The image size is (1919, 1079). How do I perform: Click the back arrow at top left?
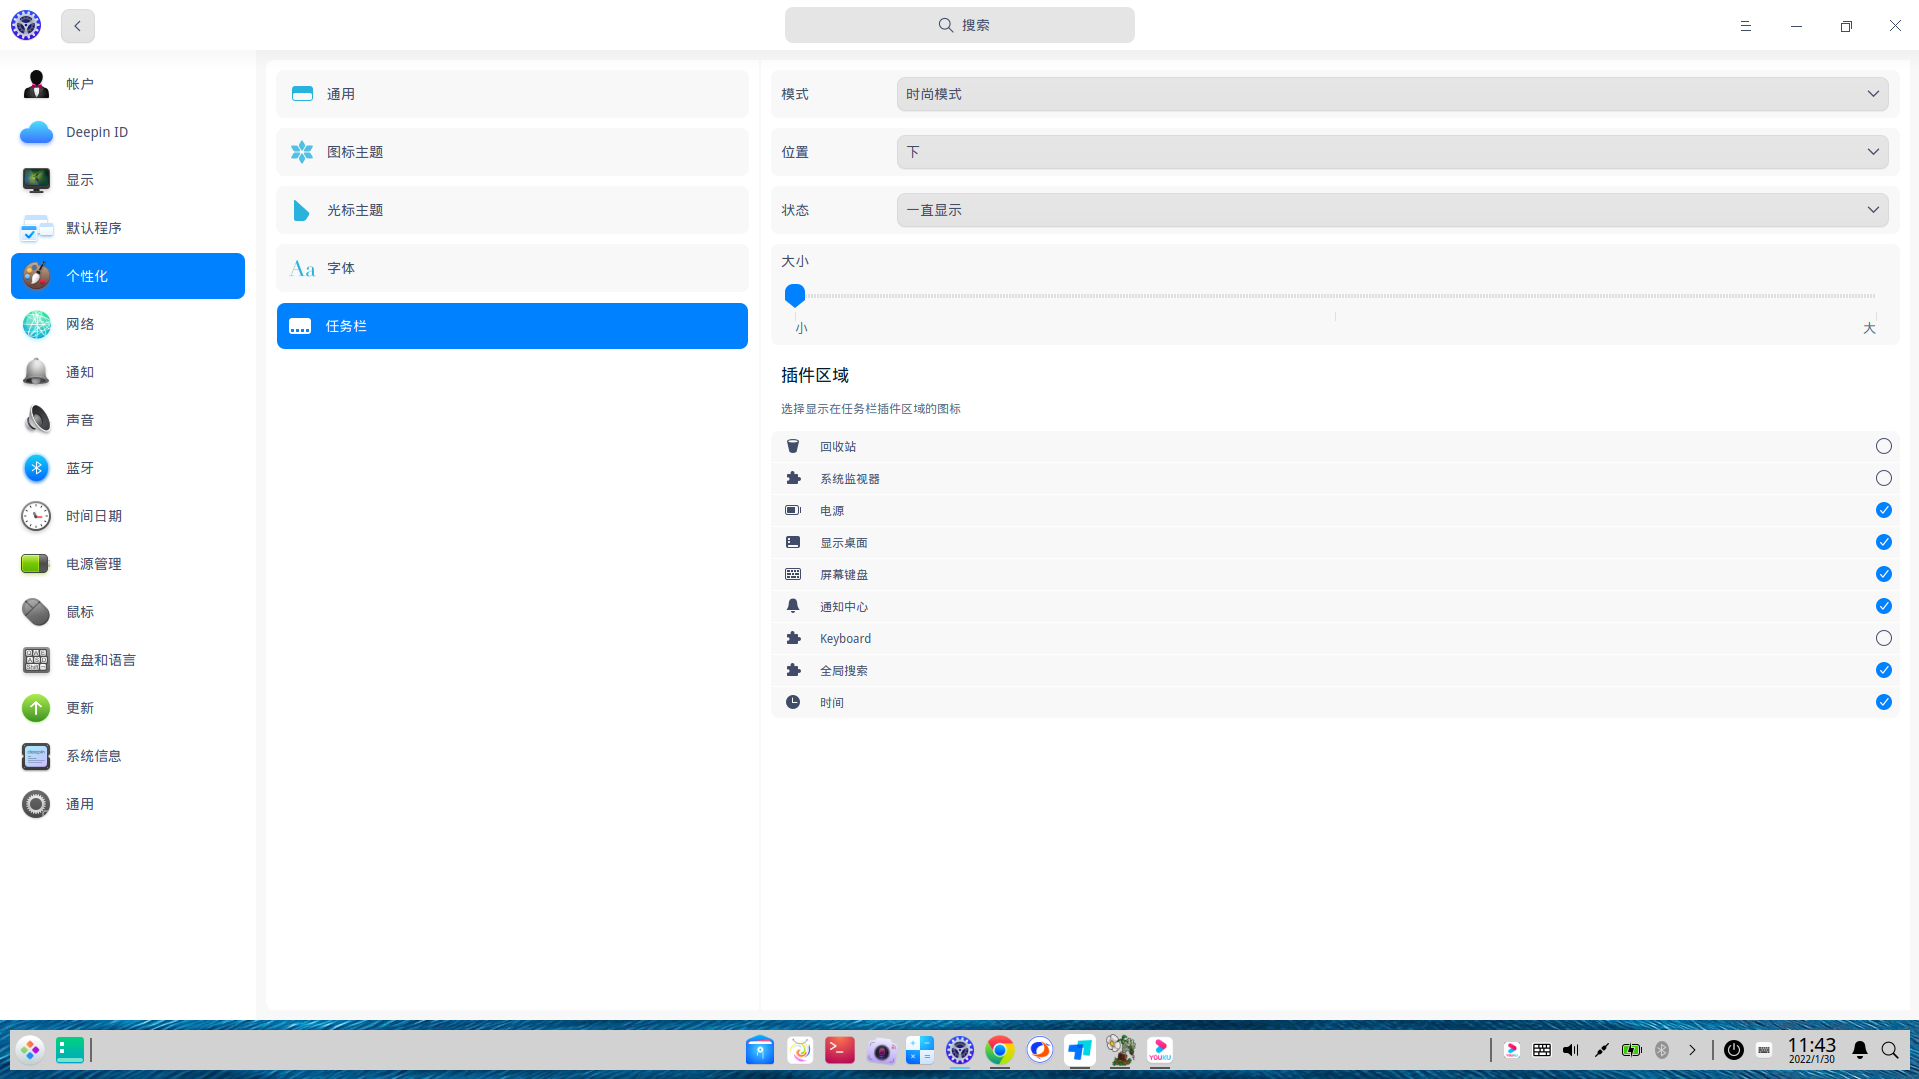click(x=77, y=26)
